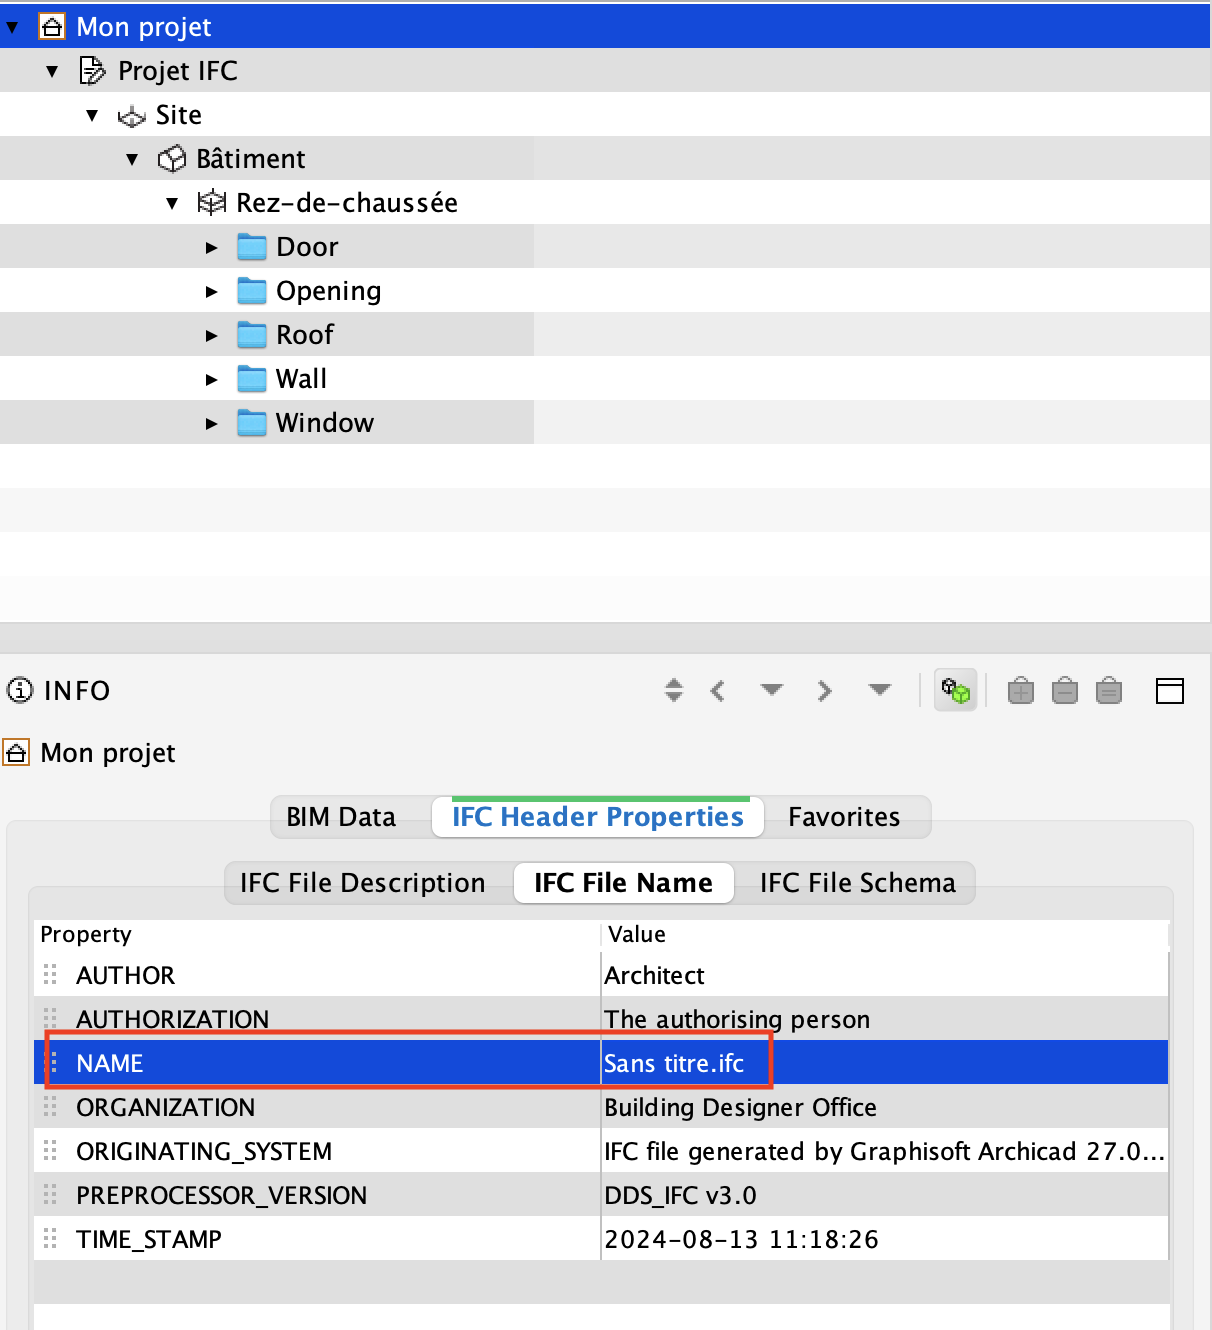Switch to the BIM Data tab
The height and width of the screenshot is (1330, 1212).
[x=341, y=817]
